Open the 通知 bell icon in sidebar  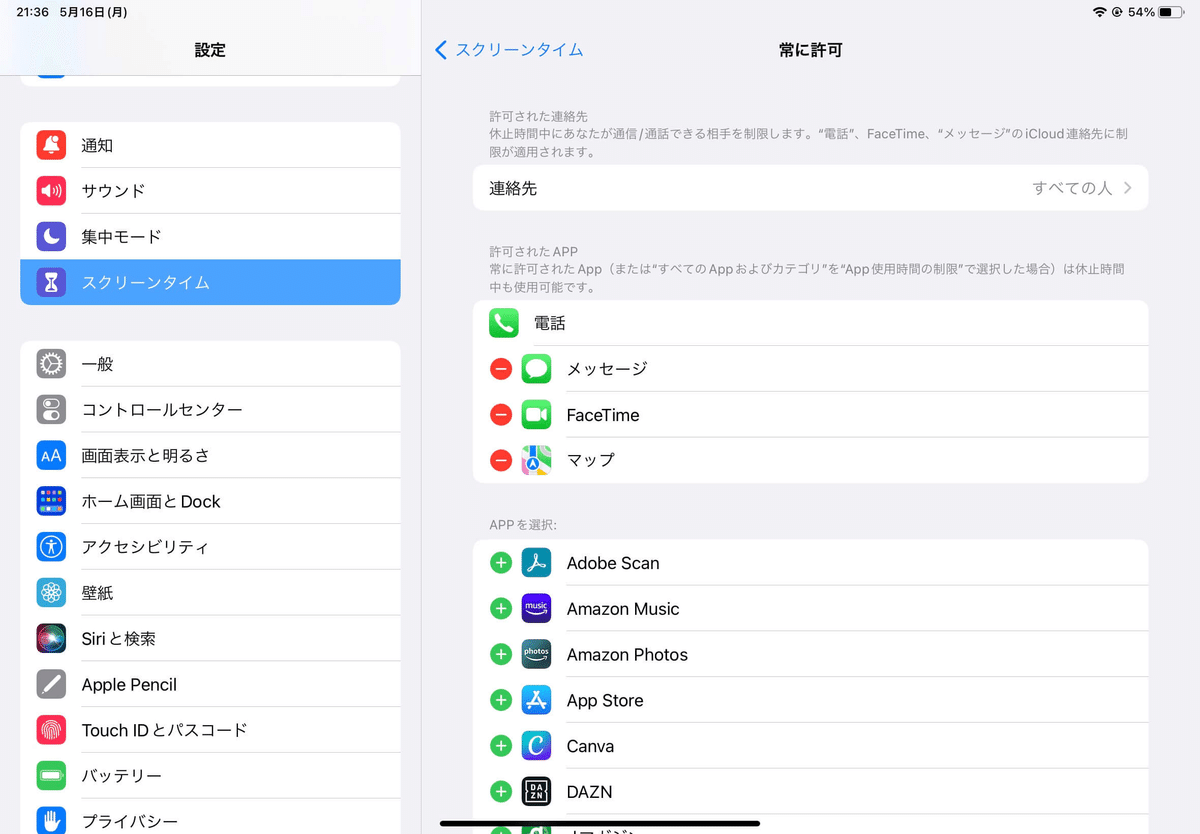click(x=51, y=145)
